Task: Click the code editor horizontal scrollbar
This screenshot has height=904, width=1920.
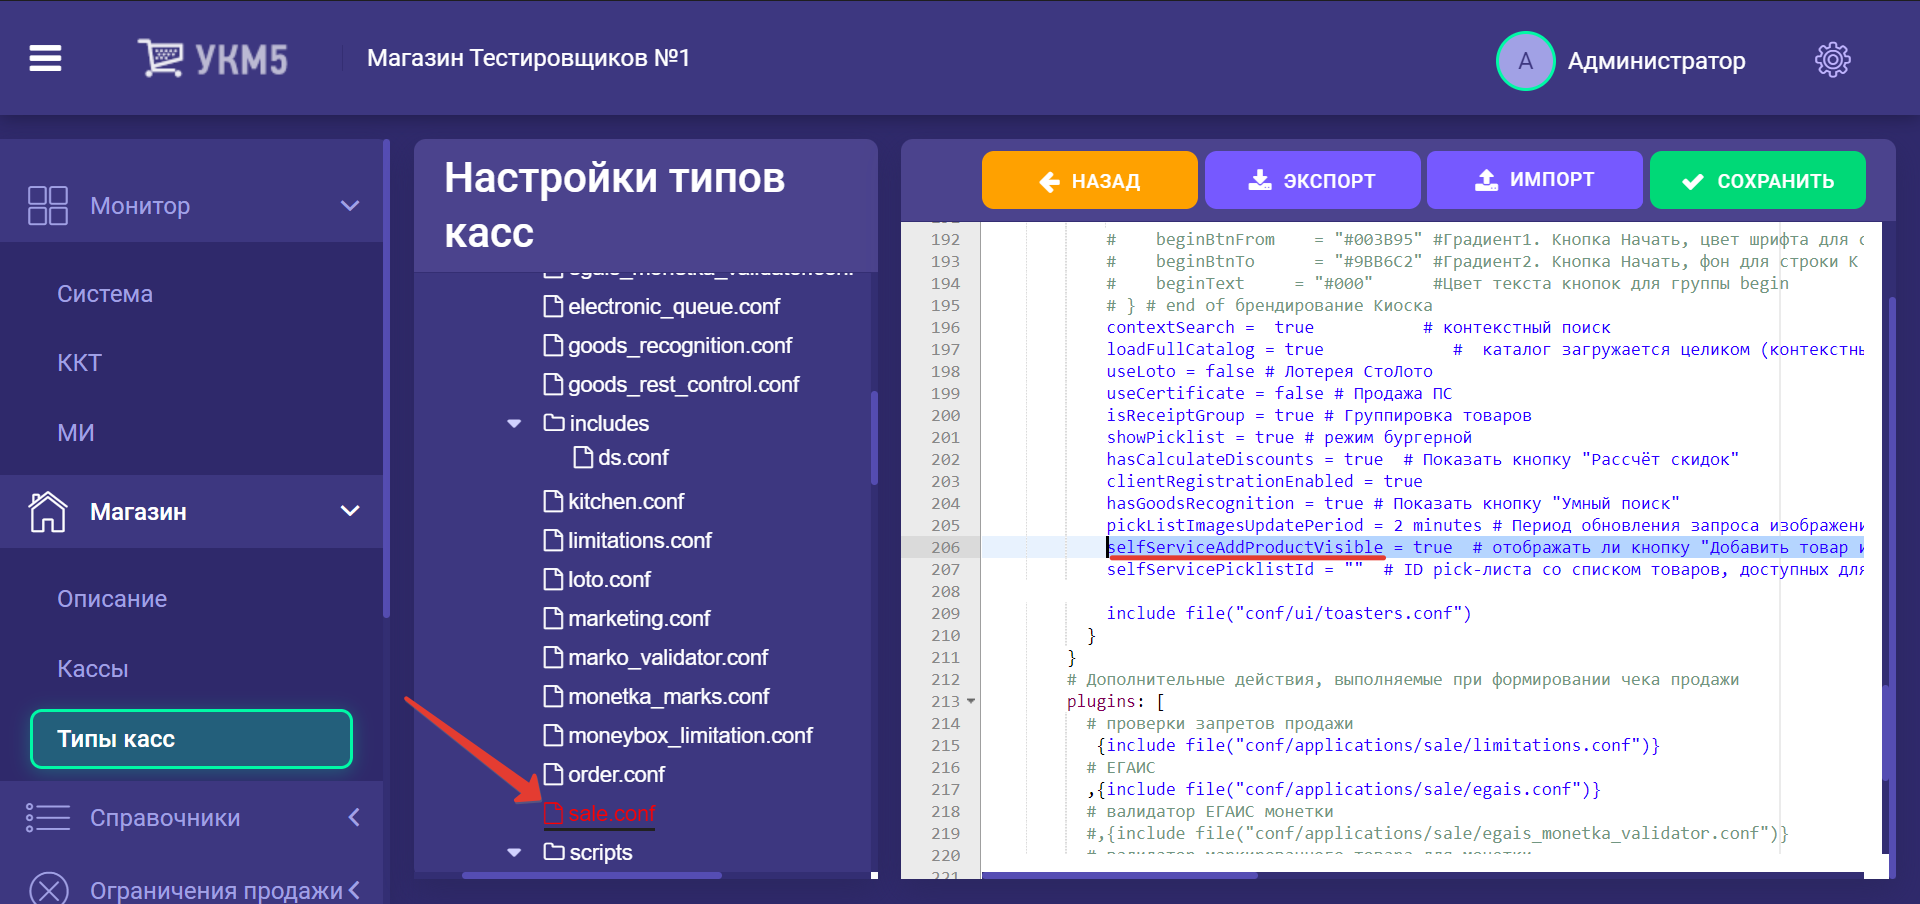Action: (1119, 875)
